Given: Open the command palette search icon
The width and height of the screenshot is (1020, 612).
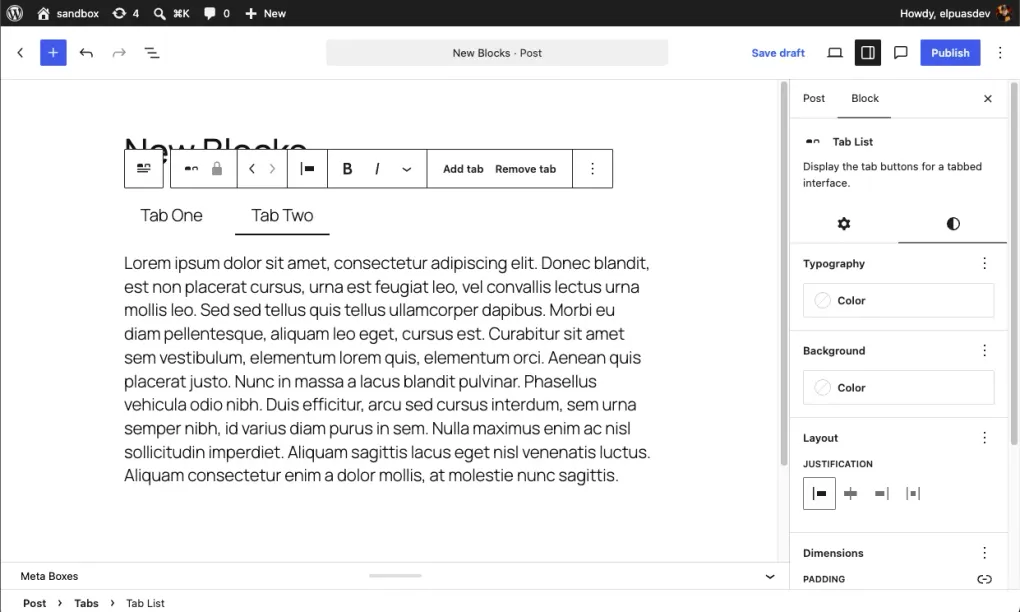Looking at the screenshot, I should tap(171, 13).
